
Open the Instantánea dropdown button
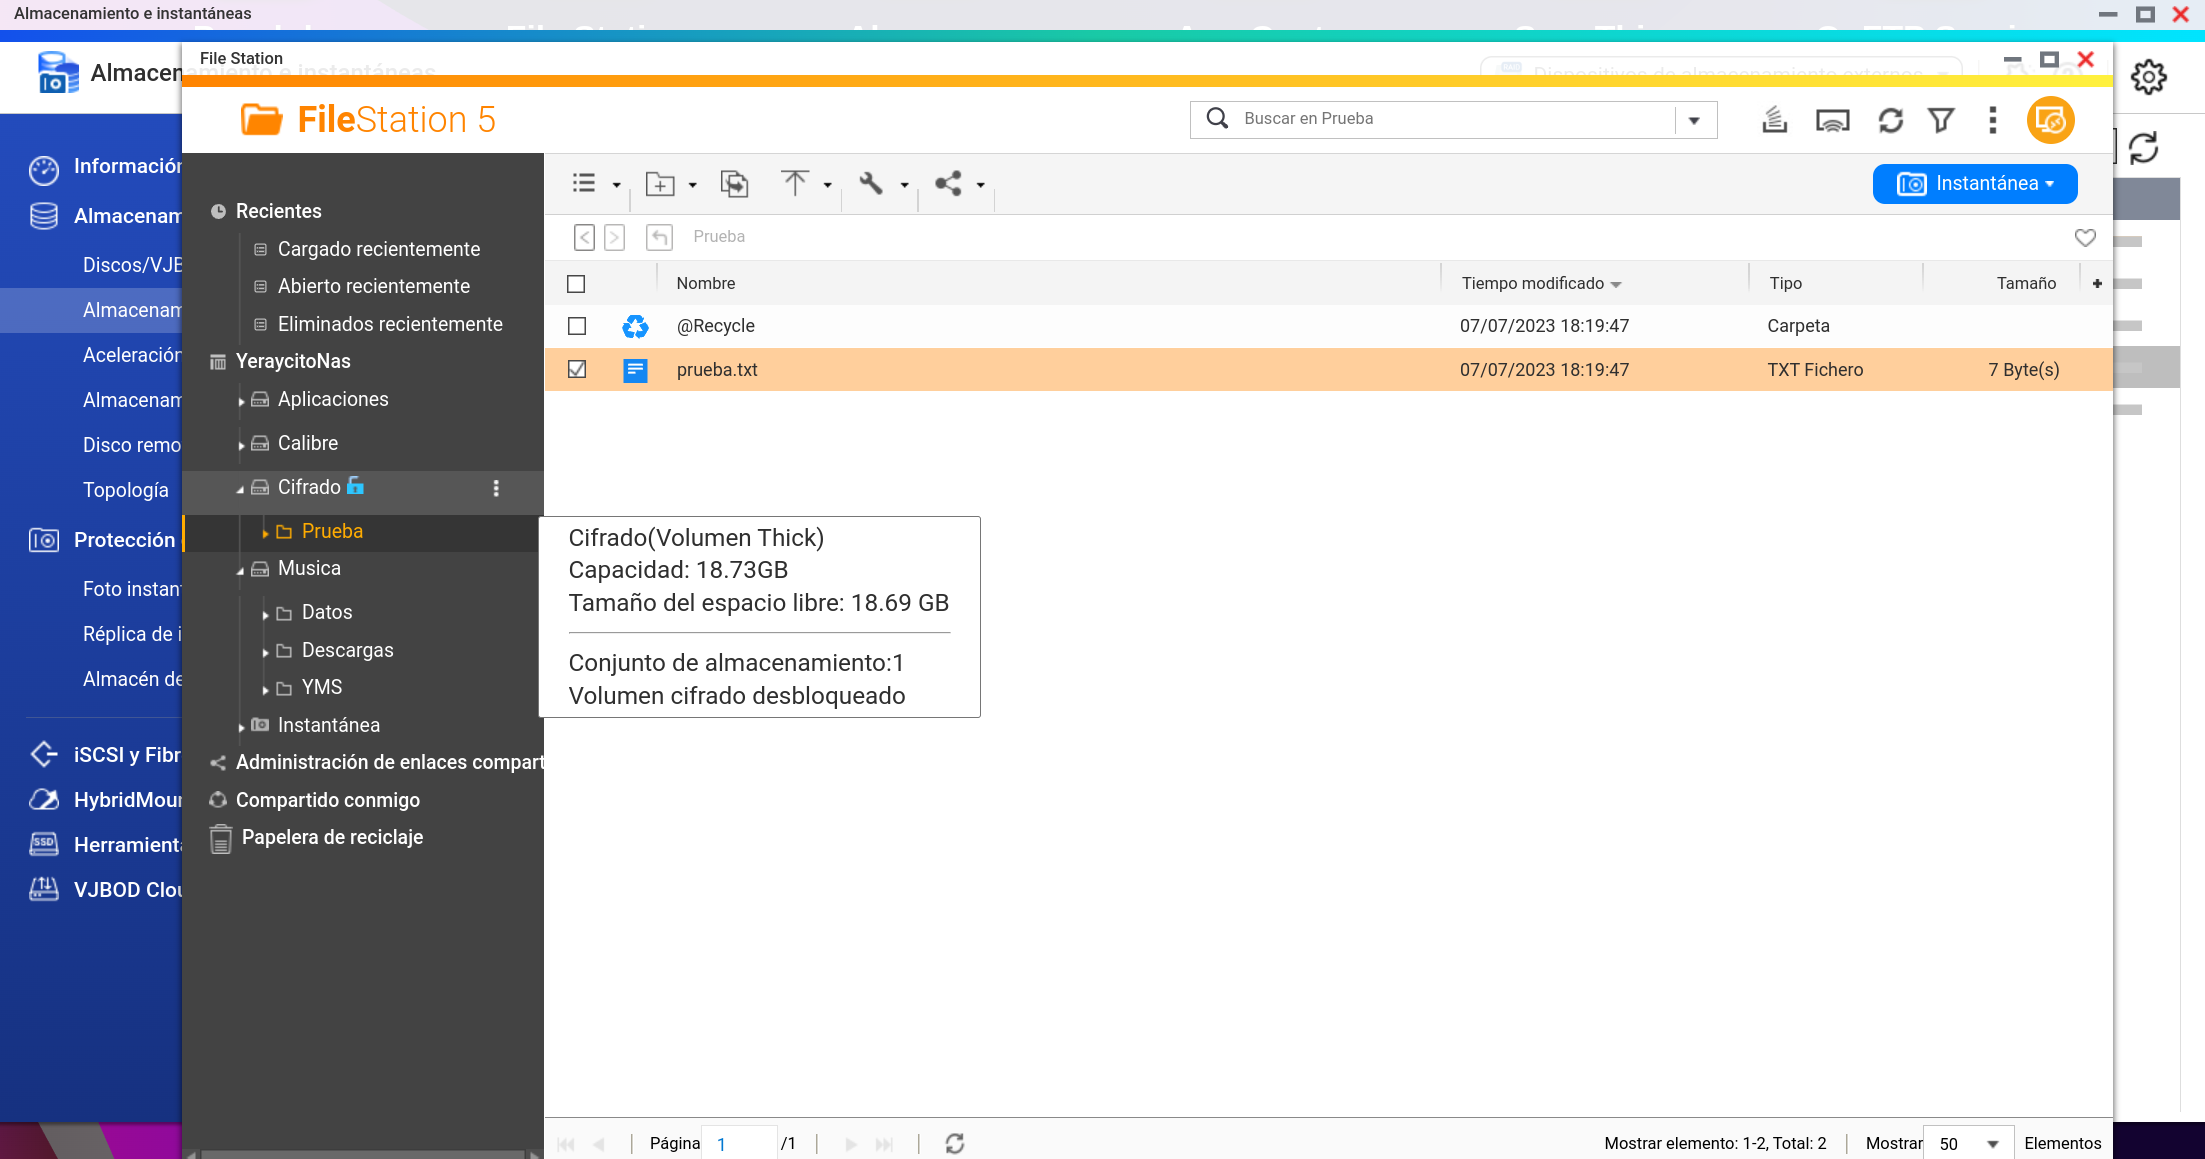(x=1974, y=184)
